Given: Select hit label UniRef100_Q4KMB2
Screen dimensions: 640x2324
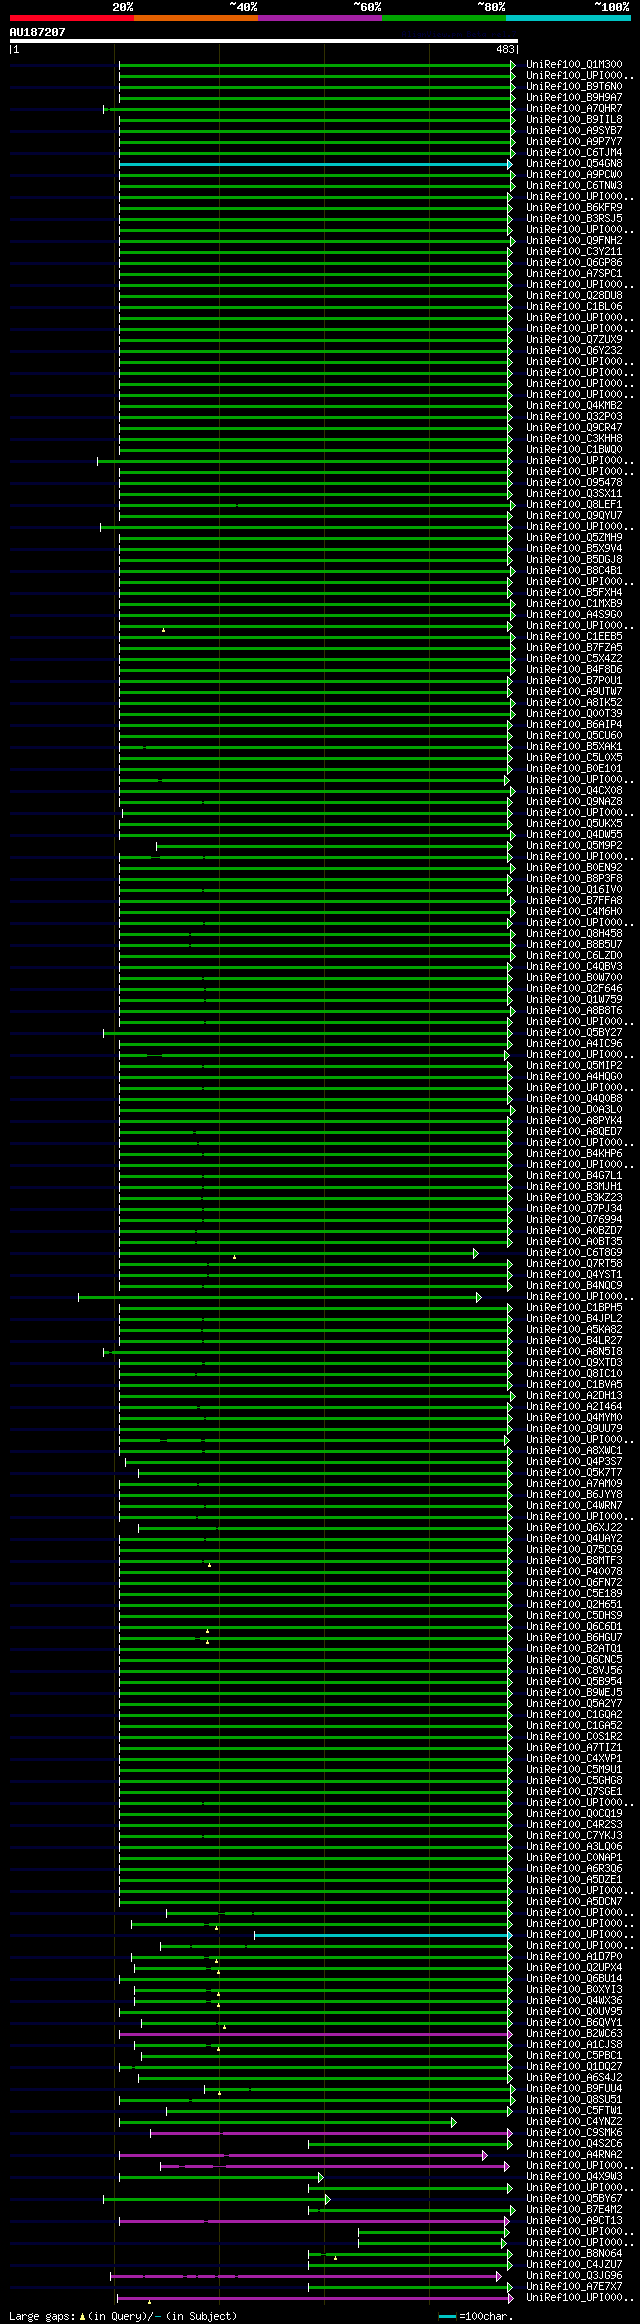Looking at the screenshot, I should tap(574, 406).
